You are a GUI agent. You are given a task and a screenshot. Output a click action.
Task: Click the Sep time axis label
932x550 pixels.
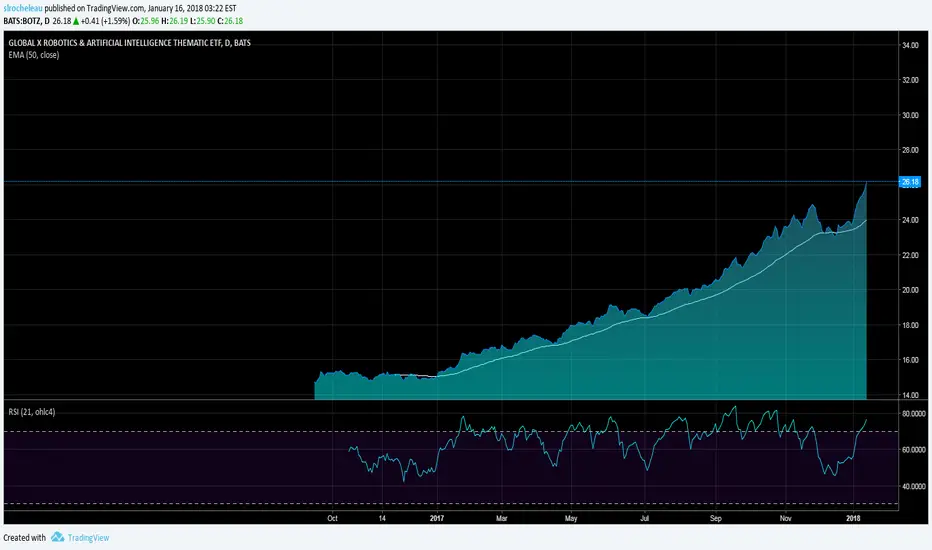coord(716,518)
